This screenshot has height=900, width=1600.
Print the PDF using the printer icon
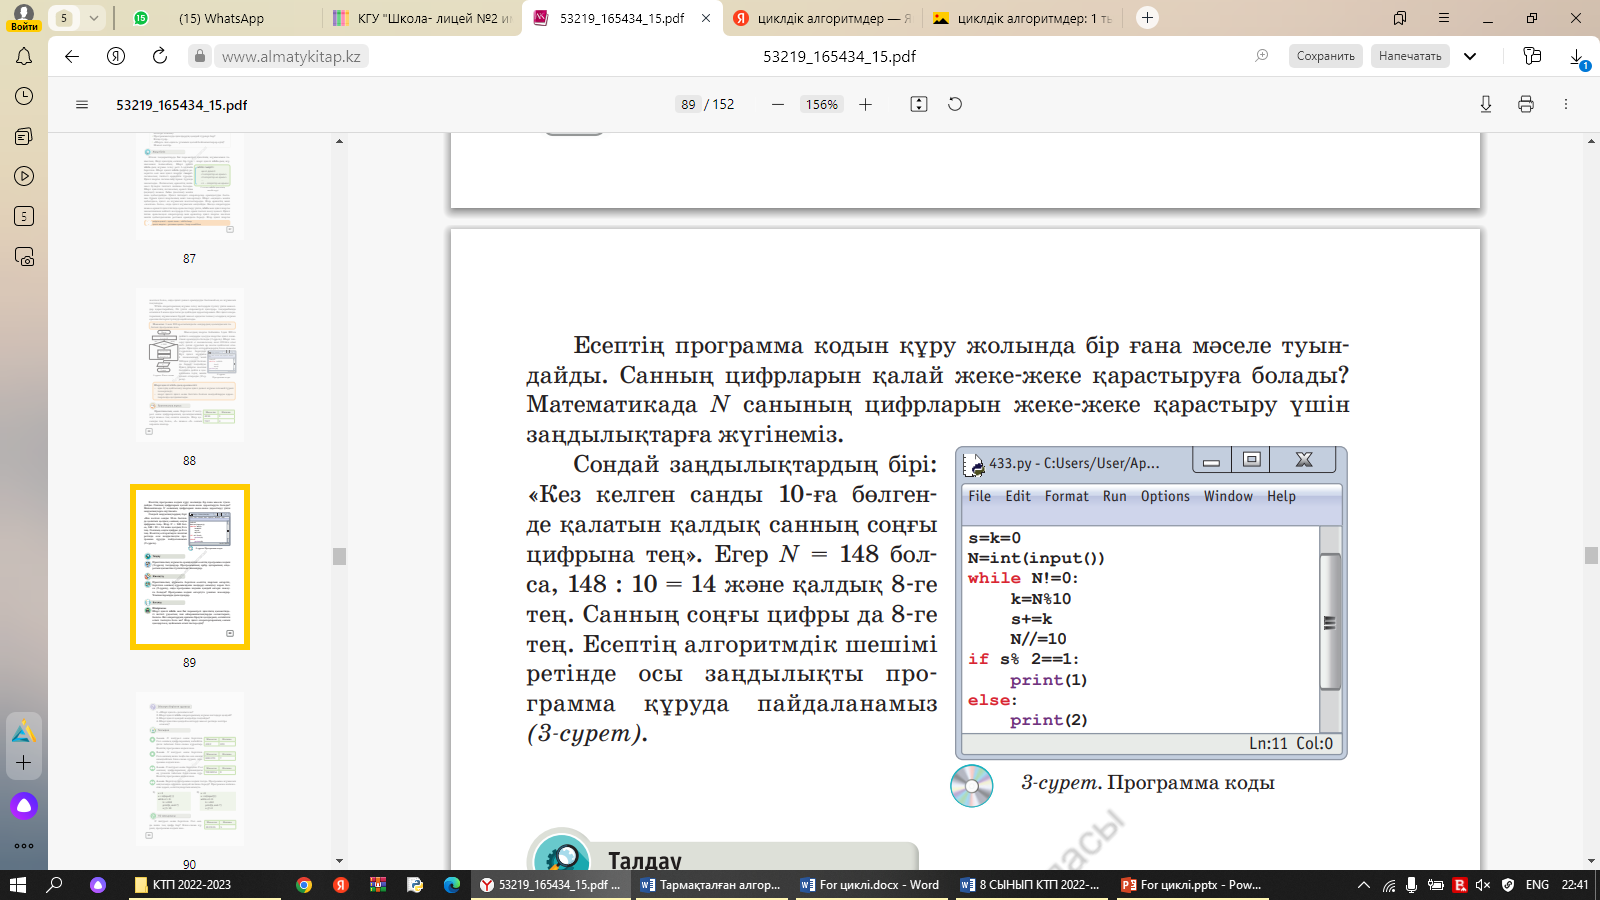pos(1526,104)
